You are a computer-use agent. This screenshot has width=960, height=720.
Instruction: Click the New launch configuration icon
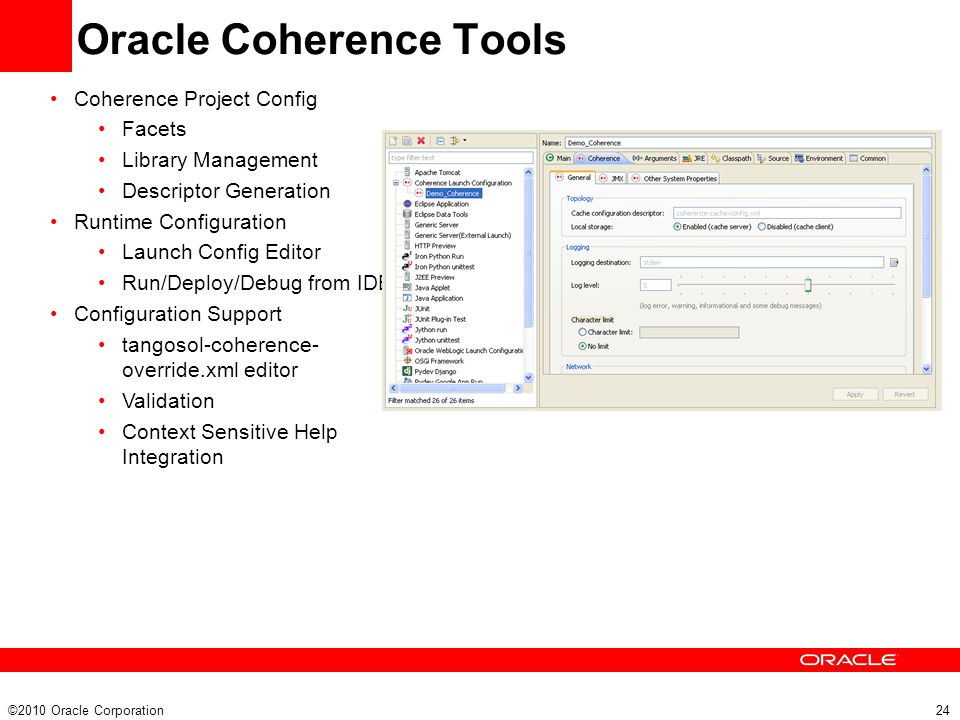coord(394,141)
